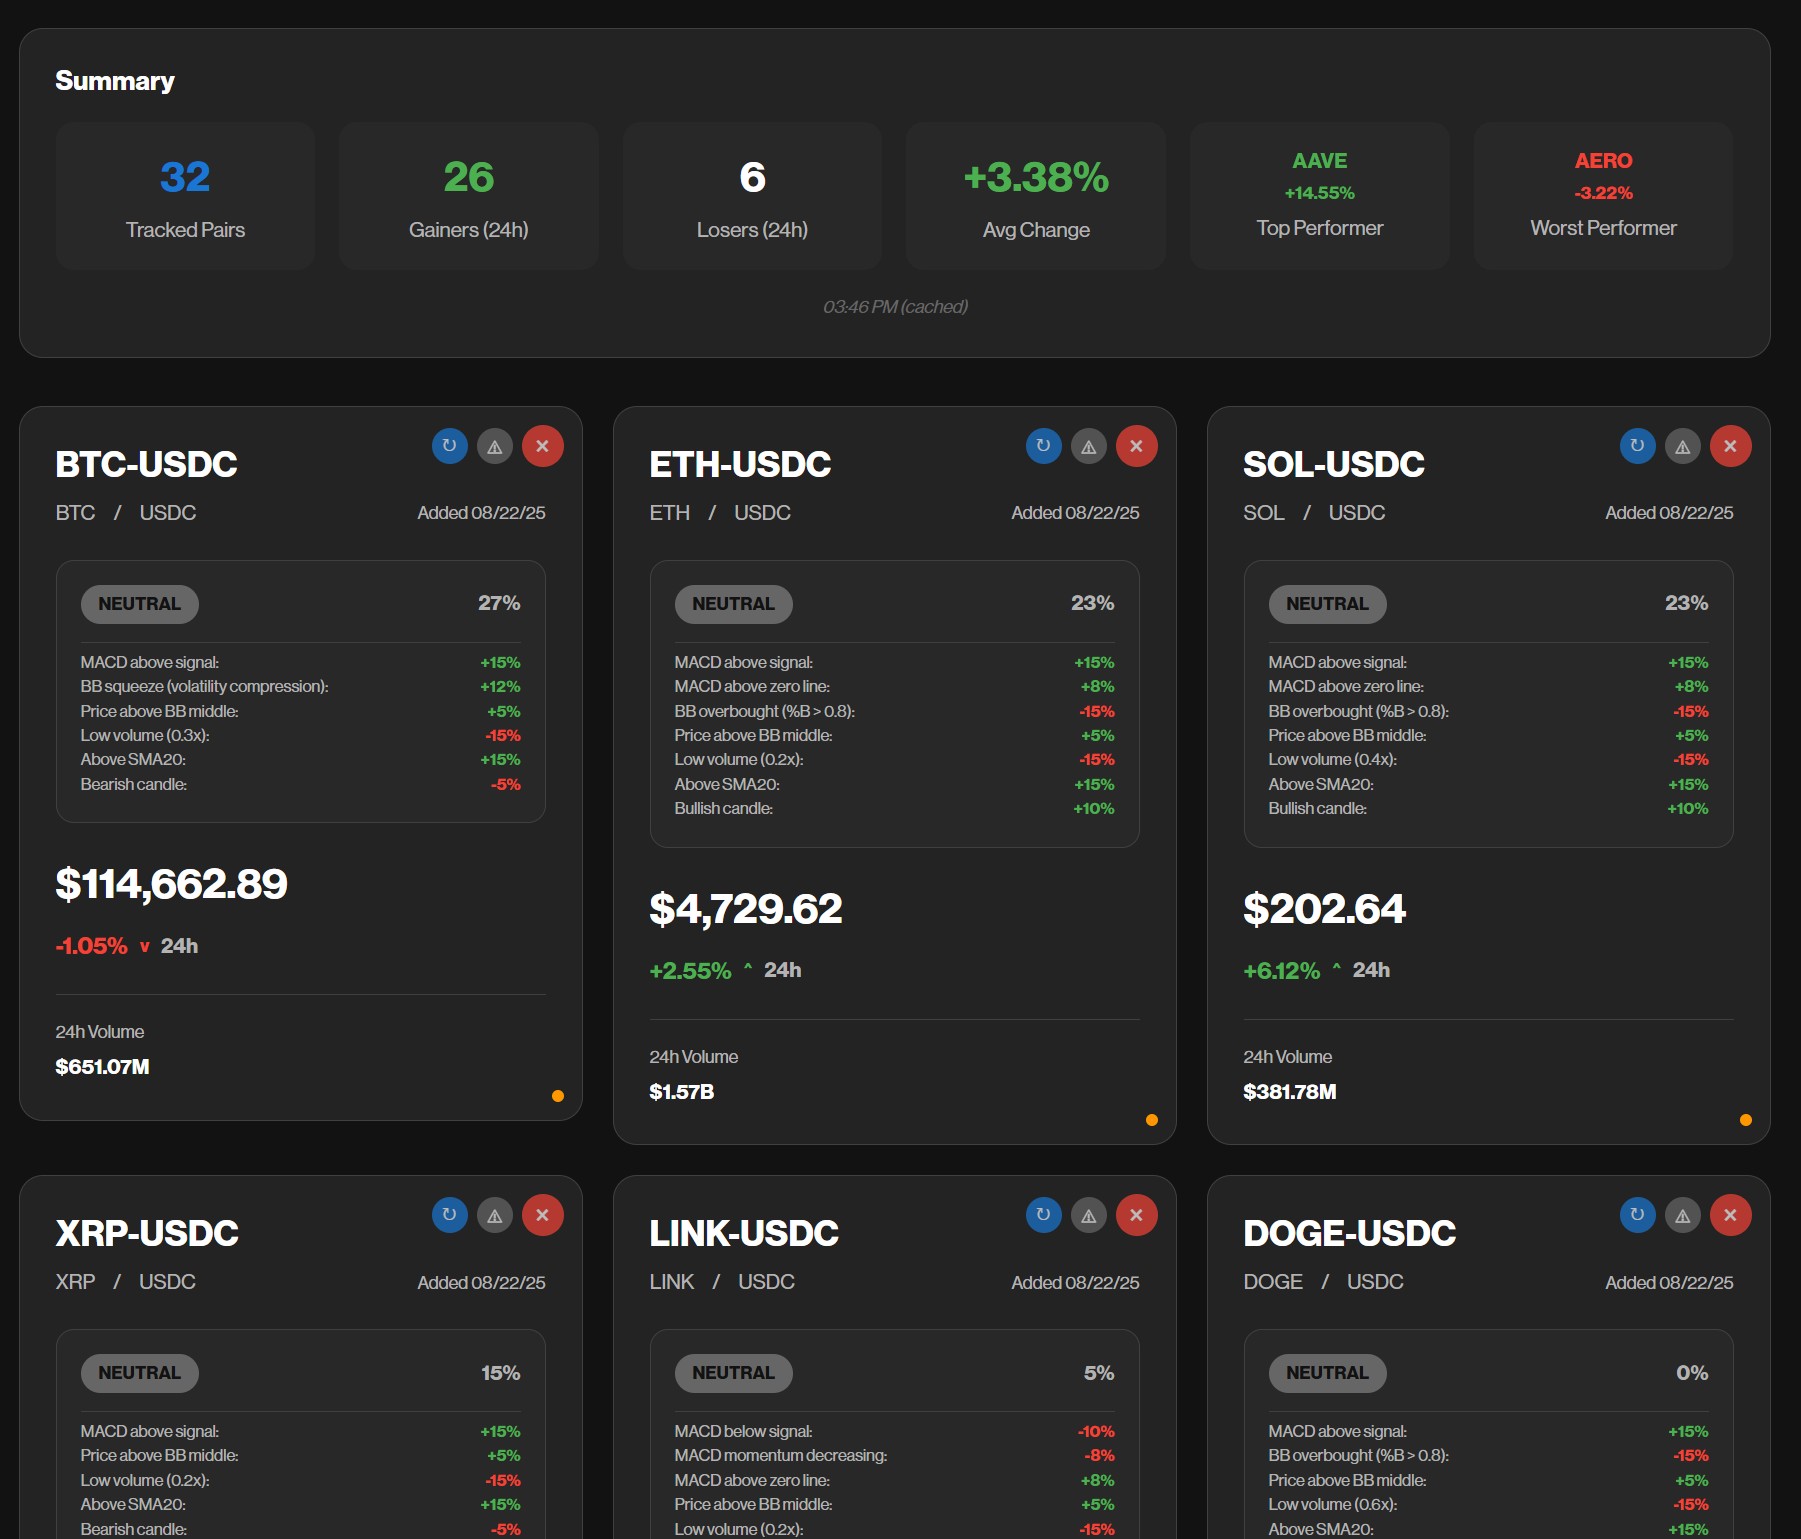Refresh the XRP-USDC card
Viewport: 1801px width, 1539px height.
coord(449,1215)
